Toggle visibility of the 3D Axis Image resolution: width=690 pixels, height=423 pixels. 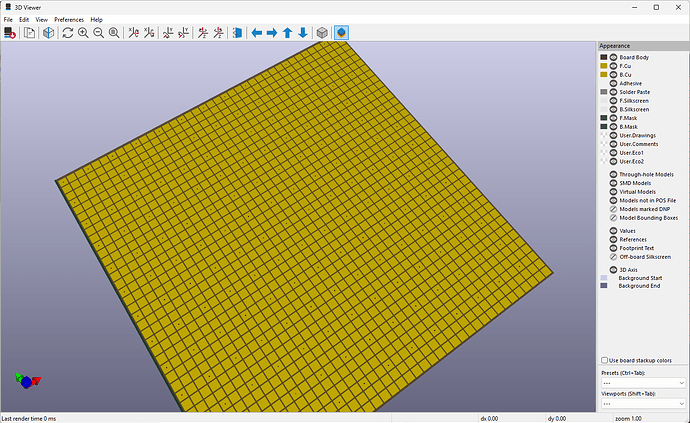pyautogui.click(x=613, y=269)
